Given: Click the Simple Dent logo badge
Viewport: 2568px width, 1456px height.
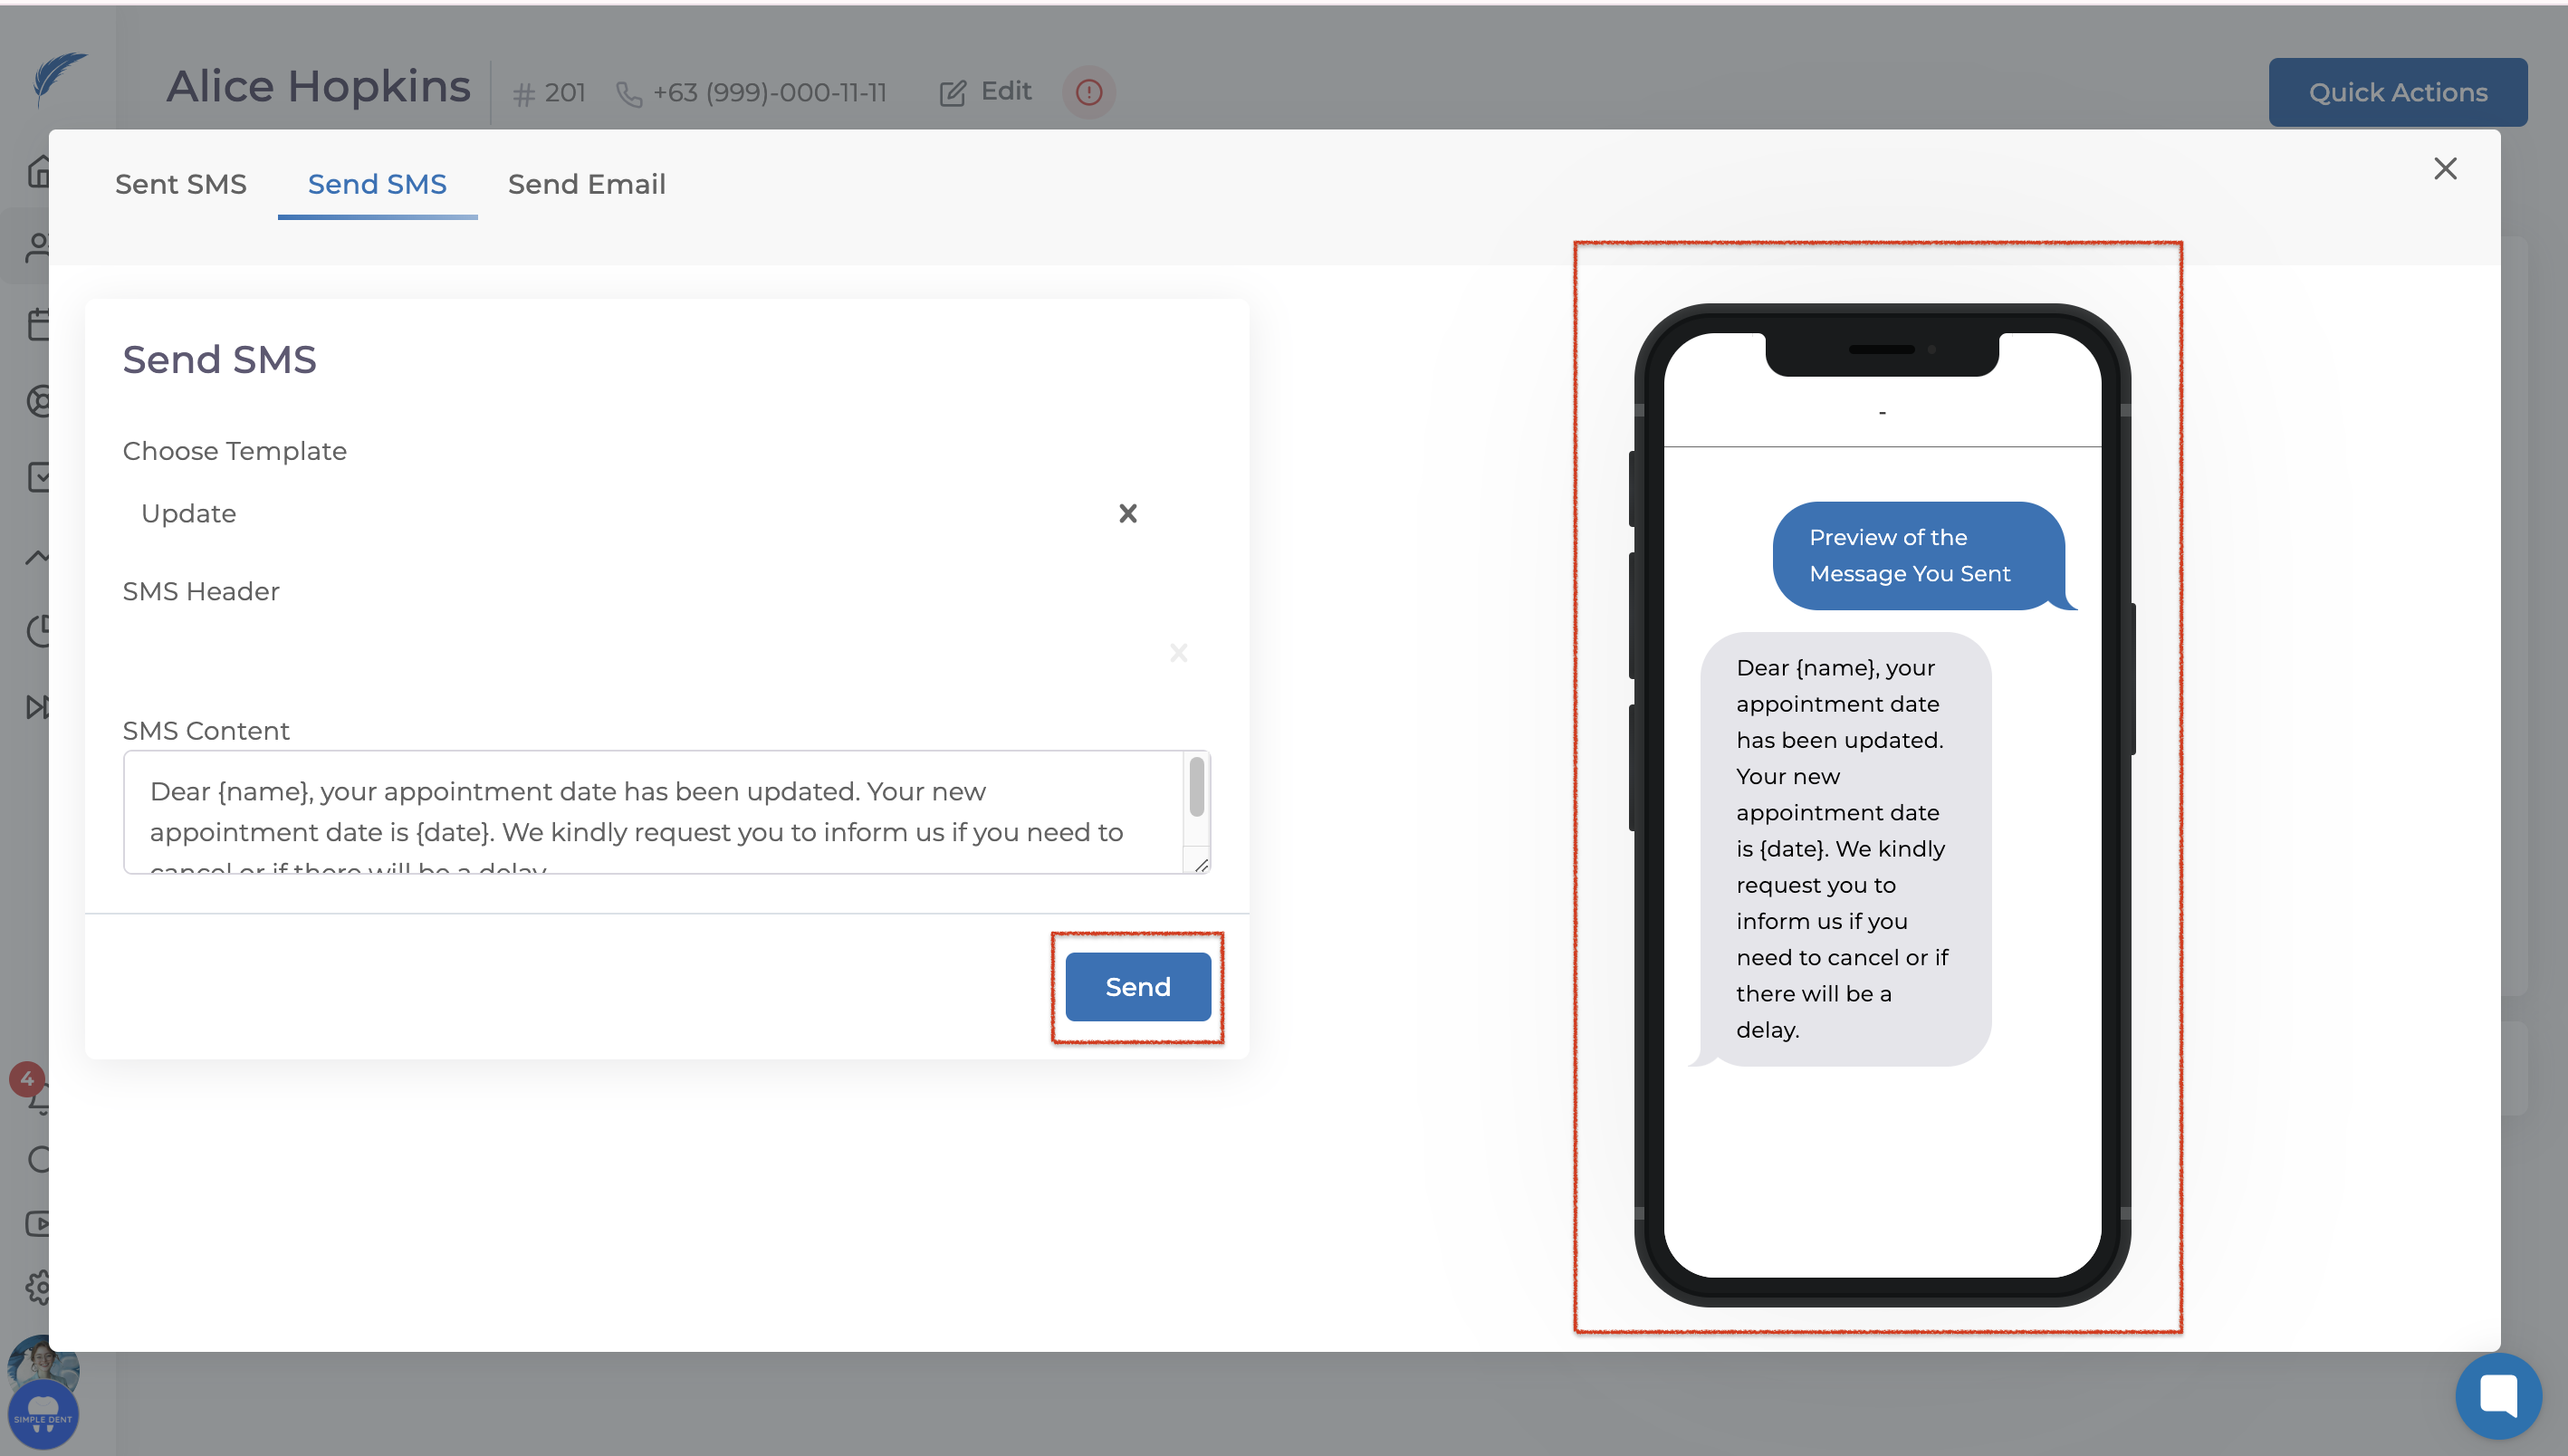Looking at the screenshot, I should [x=43, y=1414].
